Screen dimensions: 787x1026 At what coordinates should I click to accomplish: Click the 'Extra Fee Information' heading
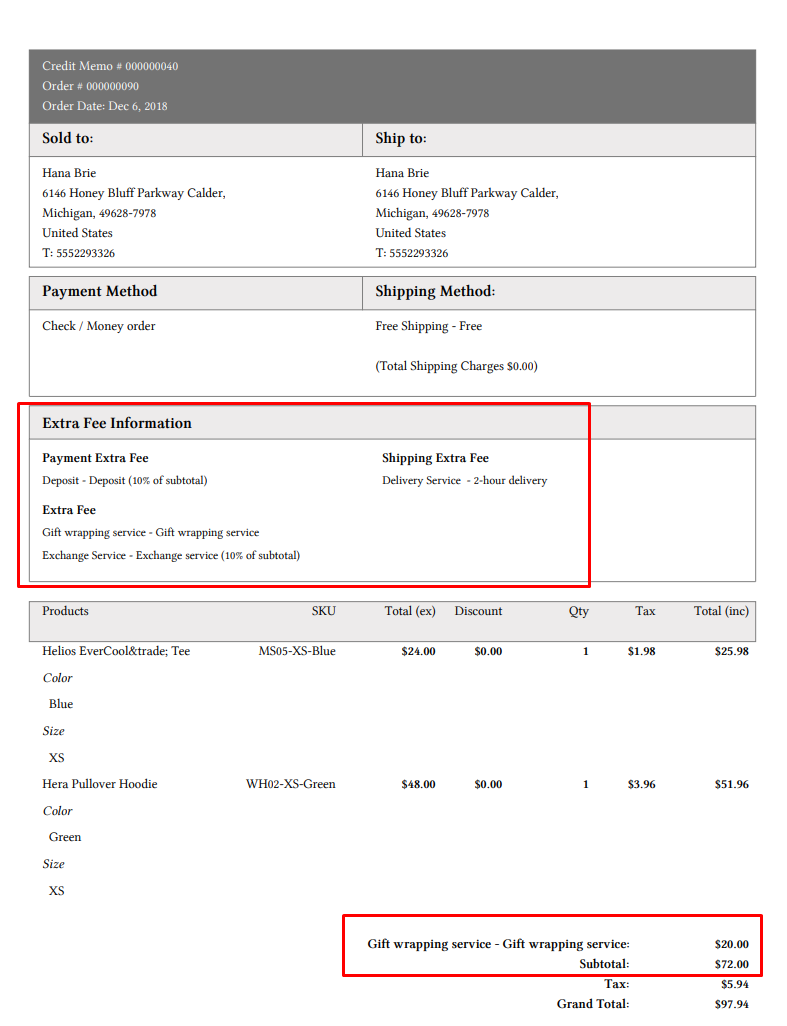tap(116, 423)
